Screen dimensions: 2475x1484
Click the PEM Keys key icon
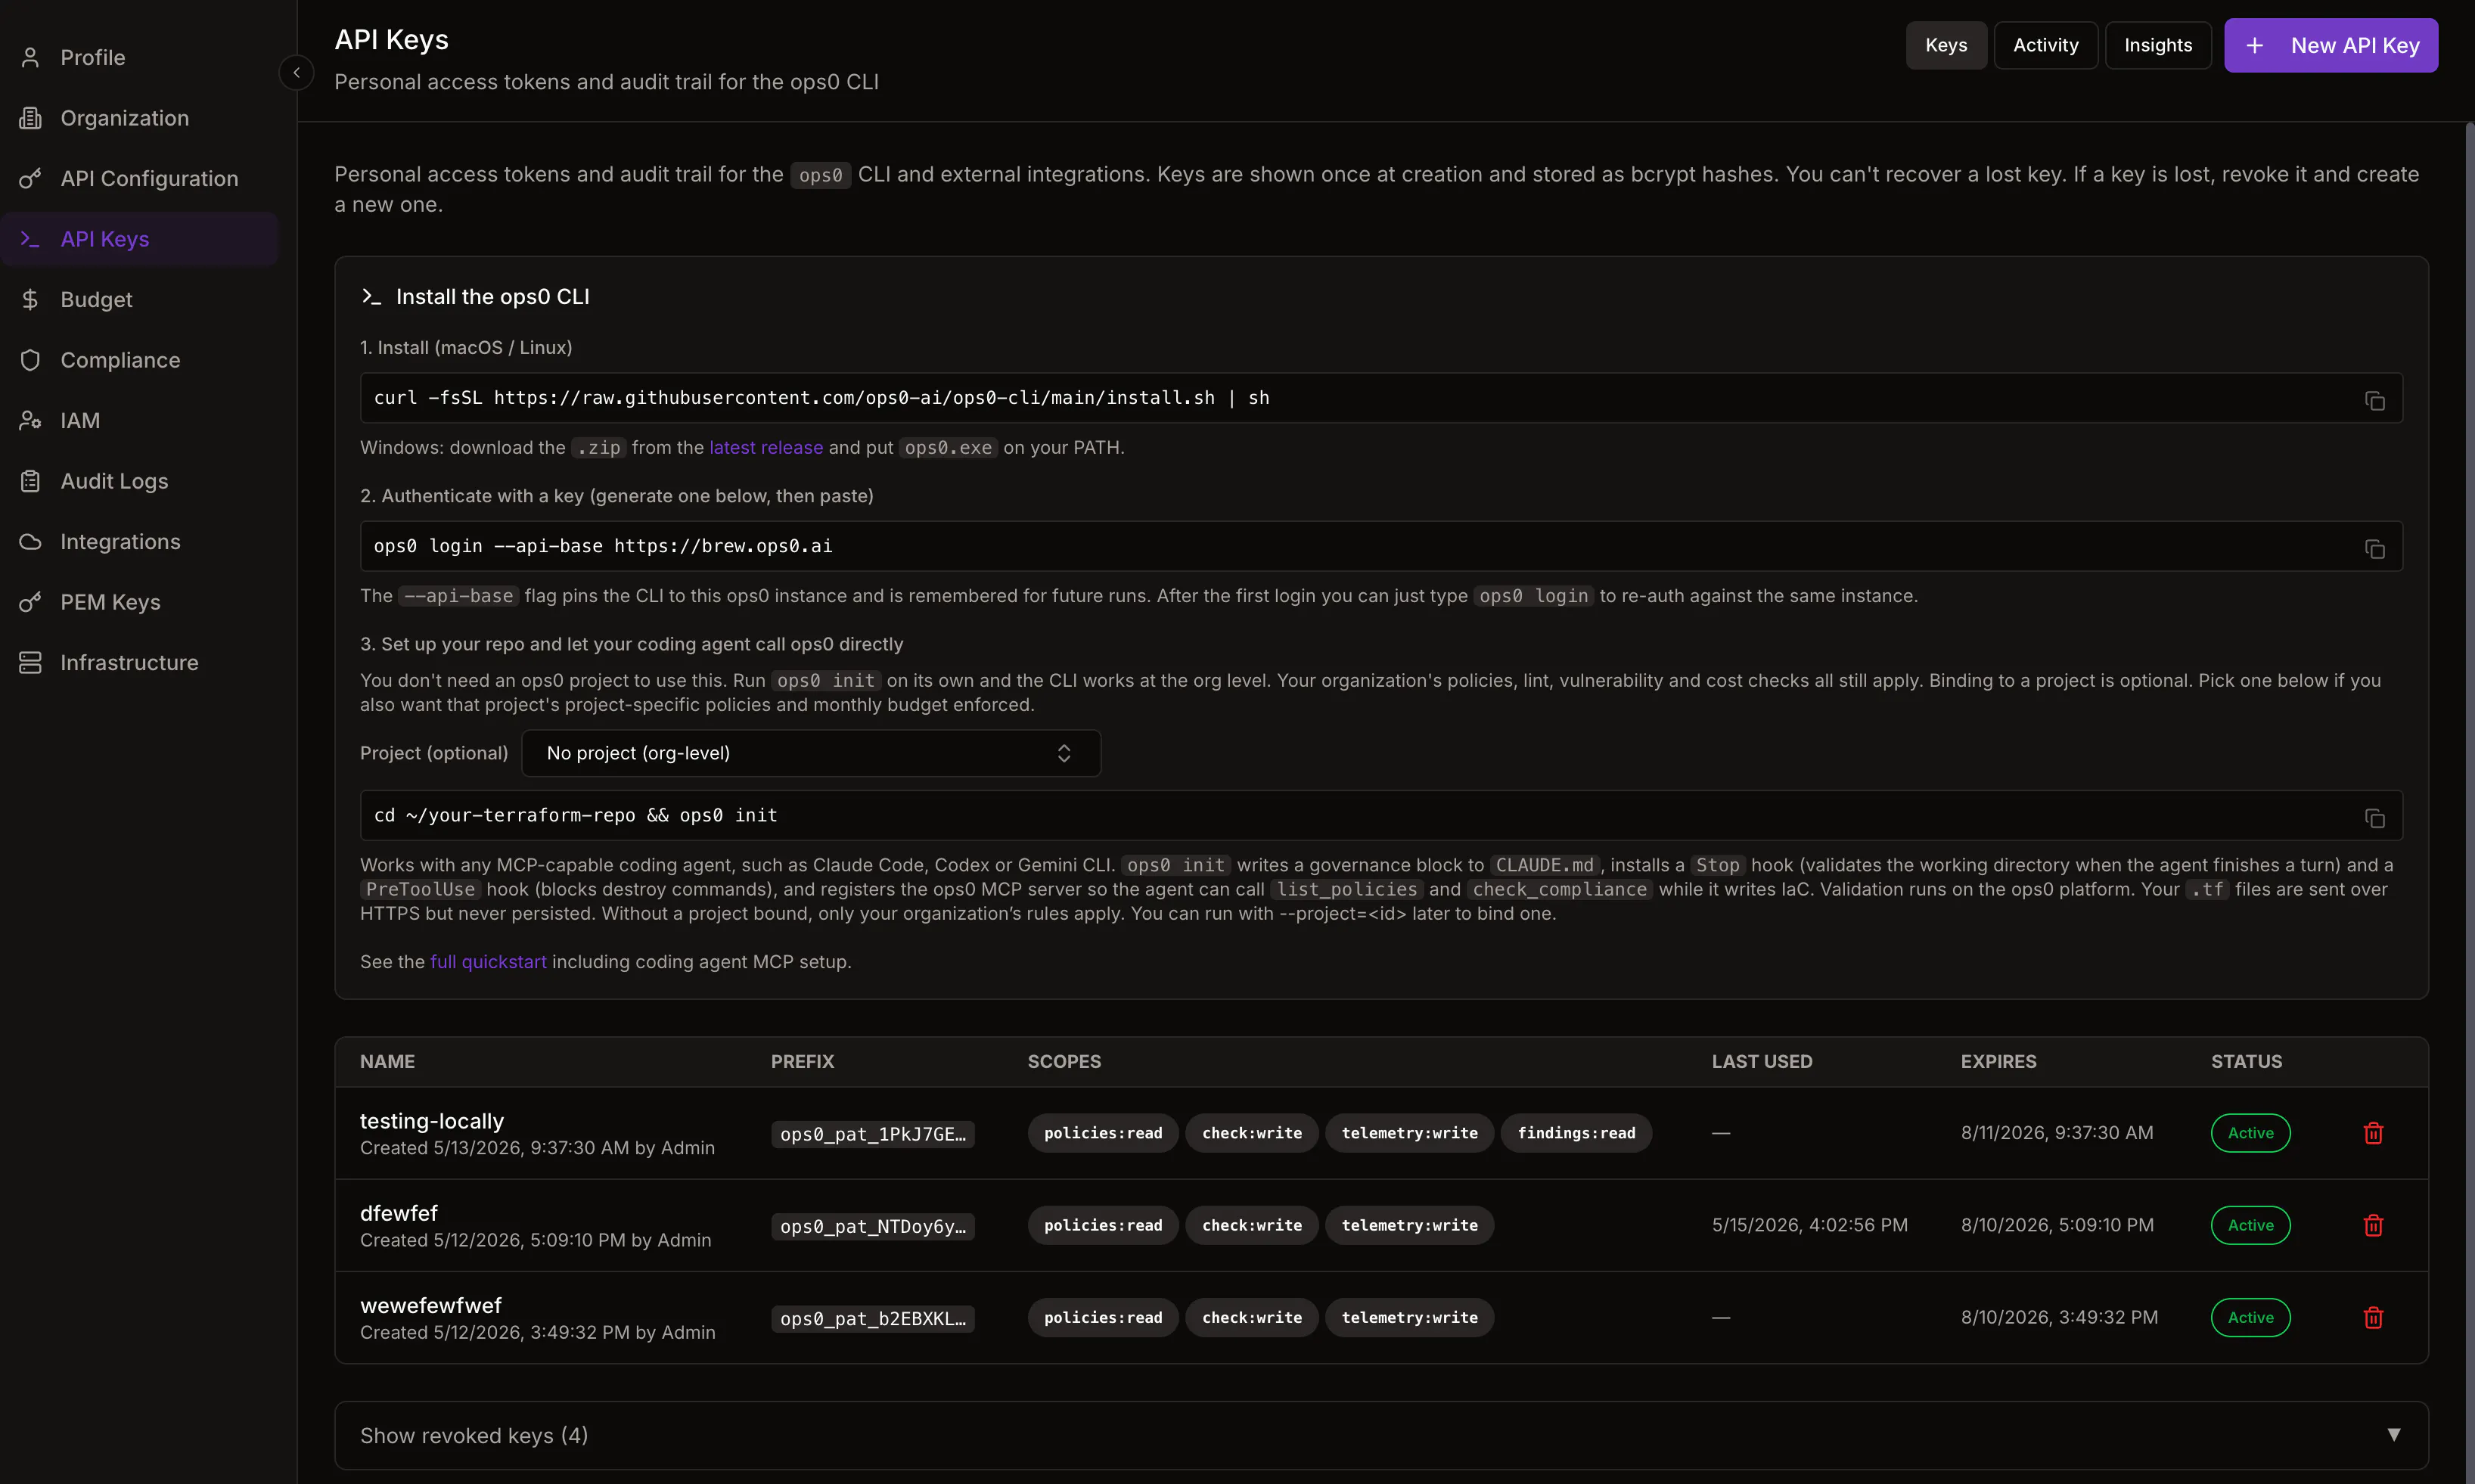[x=30, y=602]
